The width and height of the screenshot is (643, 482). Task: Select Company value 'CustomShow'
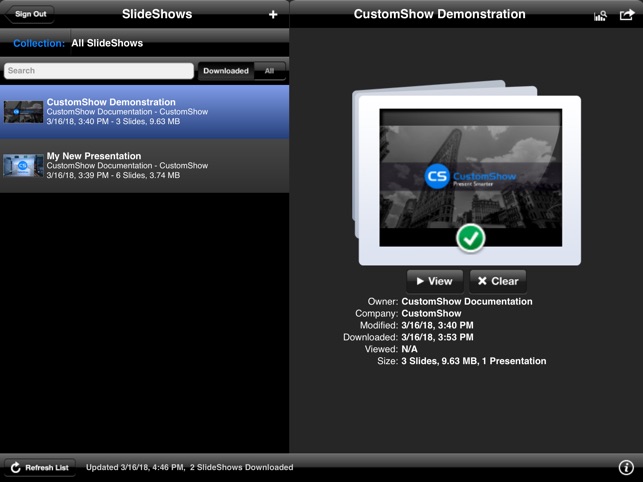[x=431, y=313]
